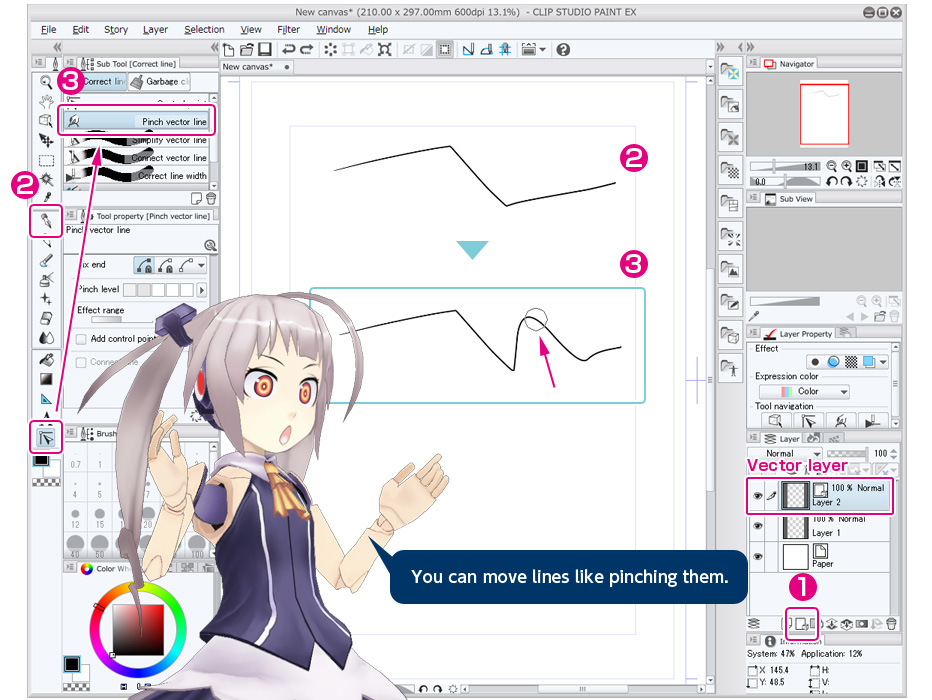Create a new vector layer
The image size is (932, 700).
pos(801,624)
